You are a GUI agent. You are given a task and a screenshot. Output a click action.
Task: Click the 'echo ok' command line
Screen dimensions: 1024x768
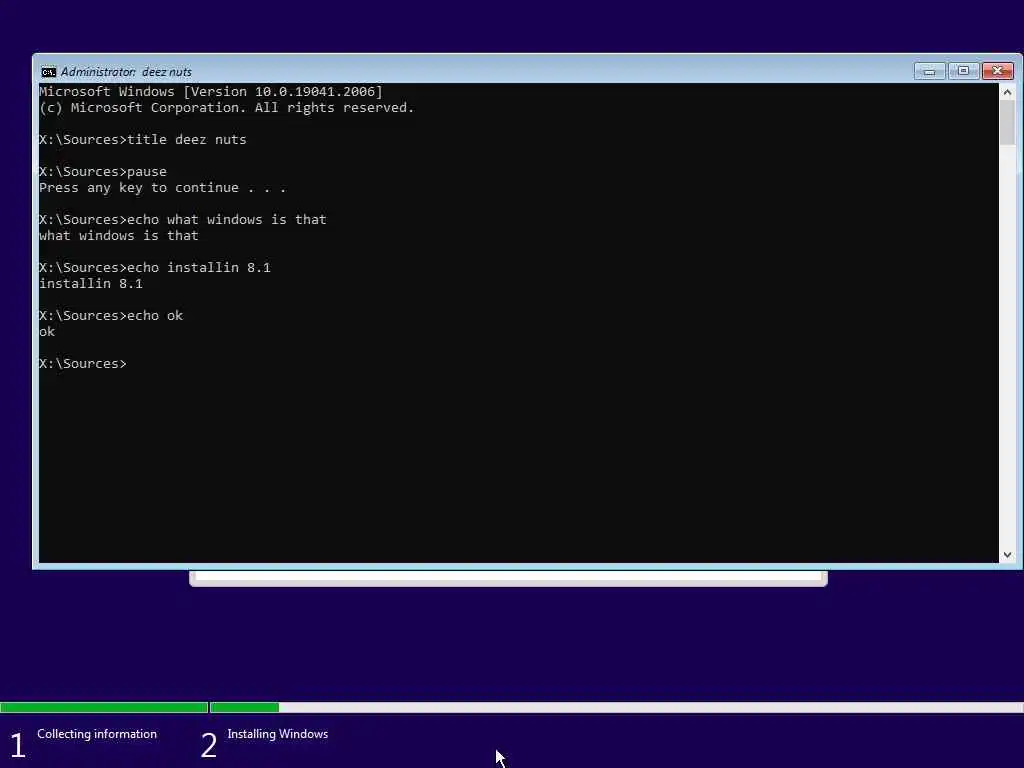(x=110, y=315)
